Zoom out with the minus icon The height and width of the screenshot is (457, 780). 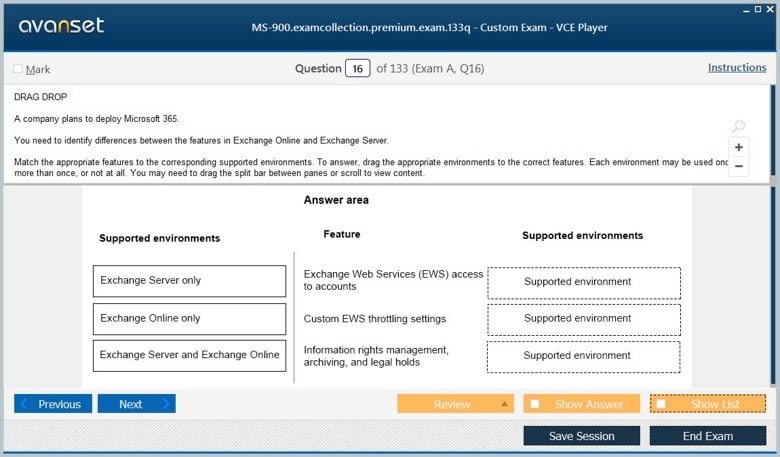739,166
